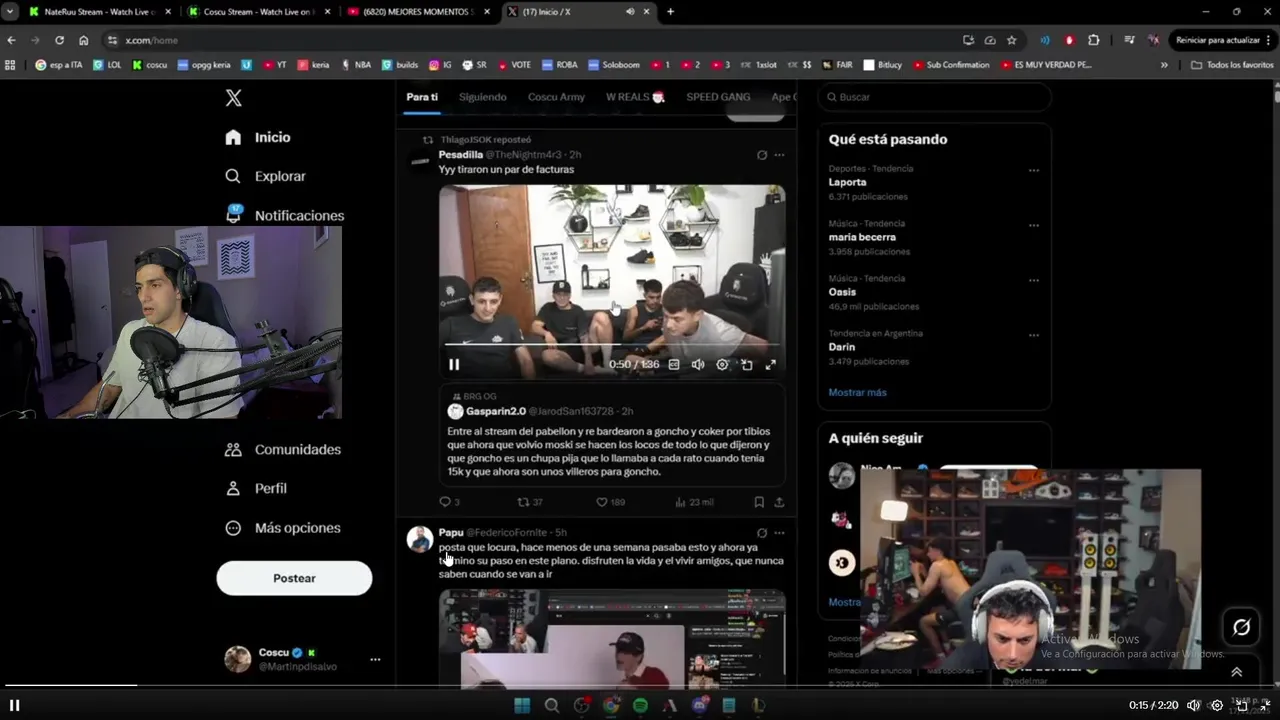Open outer video player settings
This screenshot has height=720, width=1280.
[1217, 705]
